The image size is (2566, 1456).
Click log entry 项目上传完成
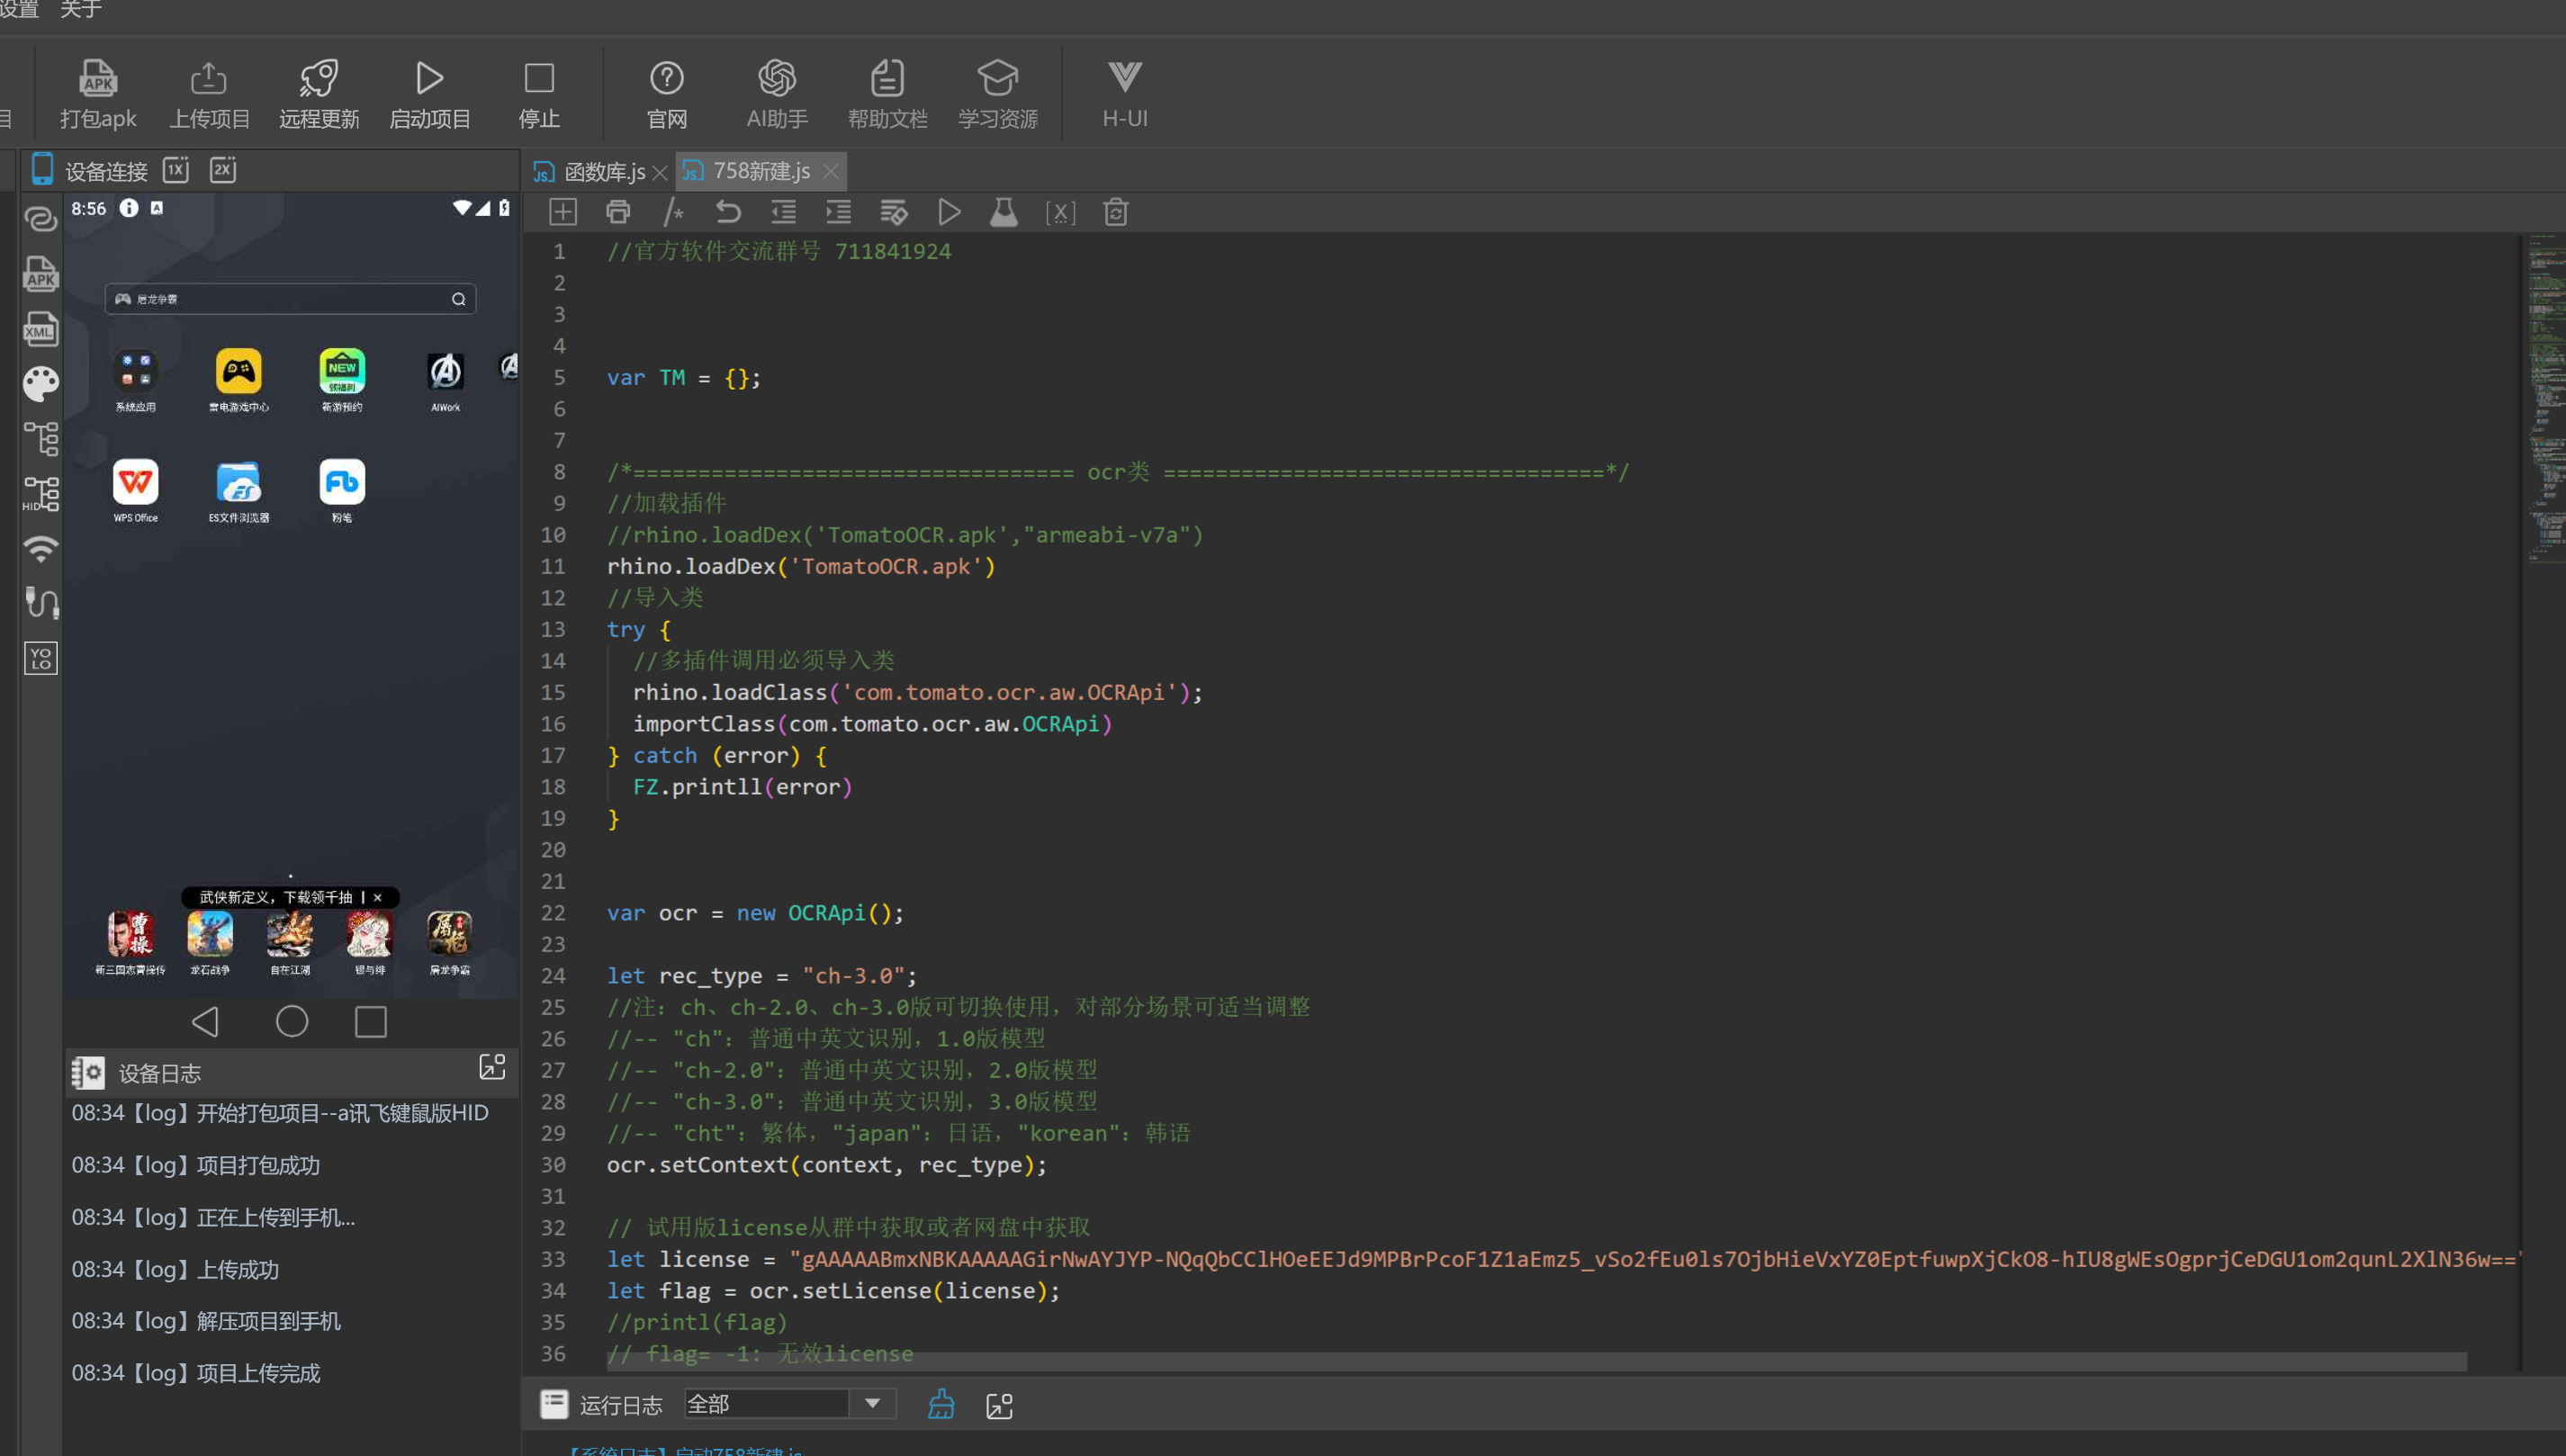pos(196,1373)
